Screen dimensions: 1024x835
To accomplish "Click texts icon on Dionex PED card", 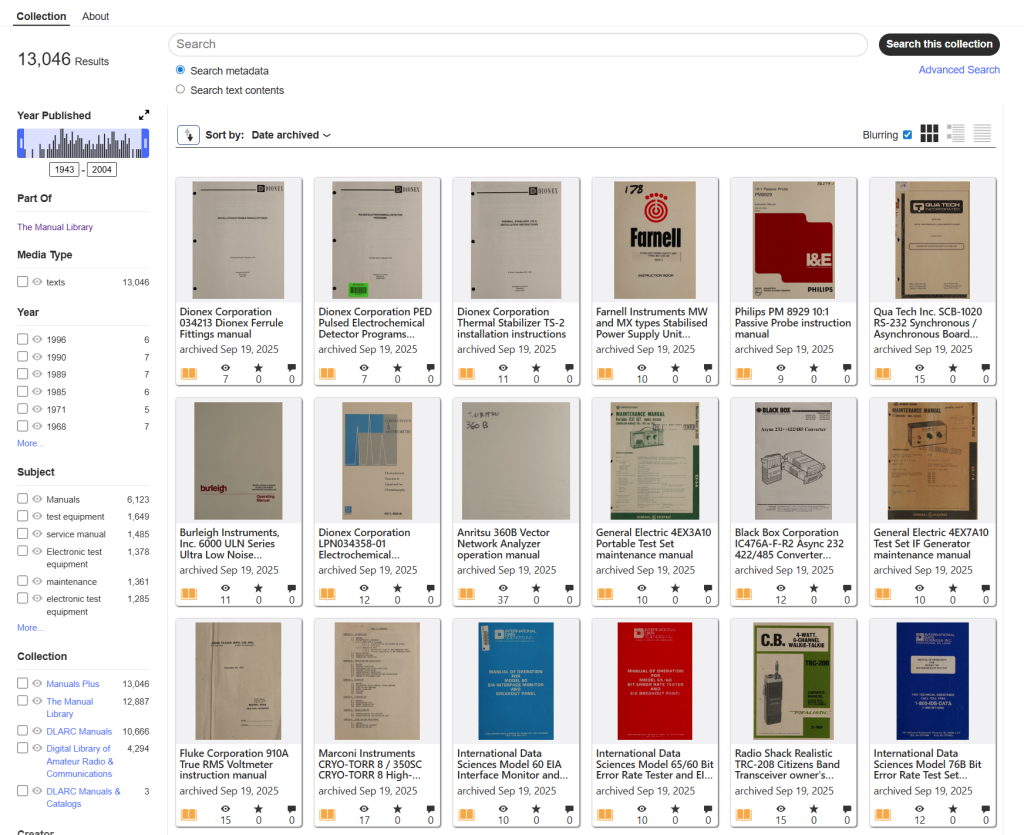I will click(327, 373).
